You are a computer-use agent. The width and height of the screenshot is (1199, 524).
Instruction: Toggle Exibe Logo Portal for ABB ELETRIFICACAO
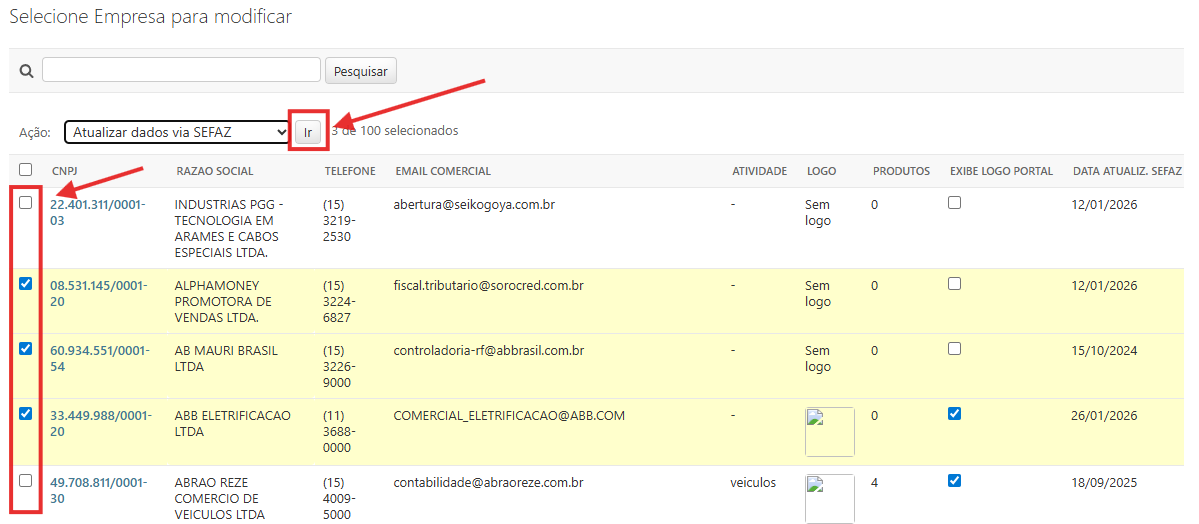click(954, 414)
